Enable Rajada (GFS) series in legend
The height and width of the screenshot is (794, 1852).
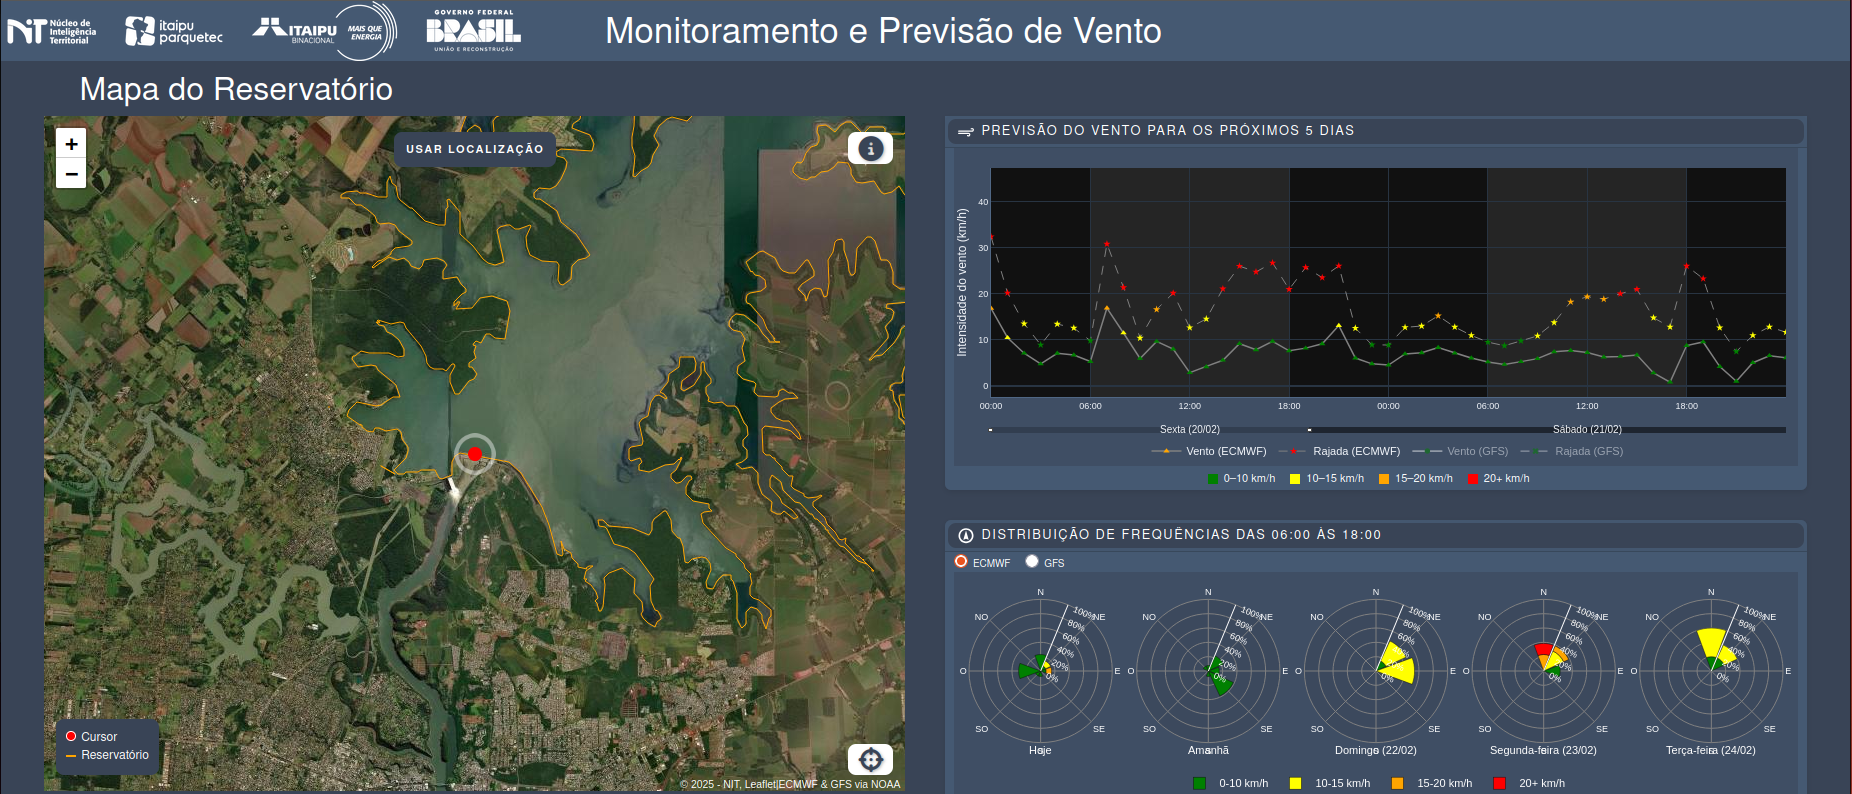[x=1573, y=451]
